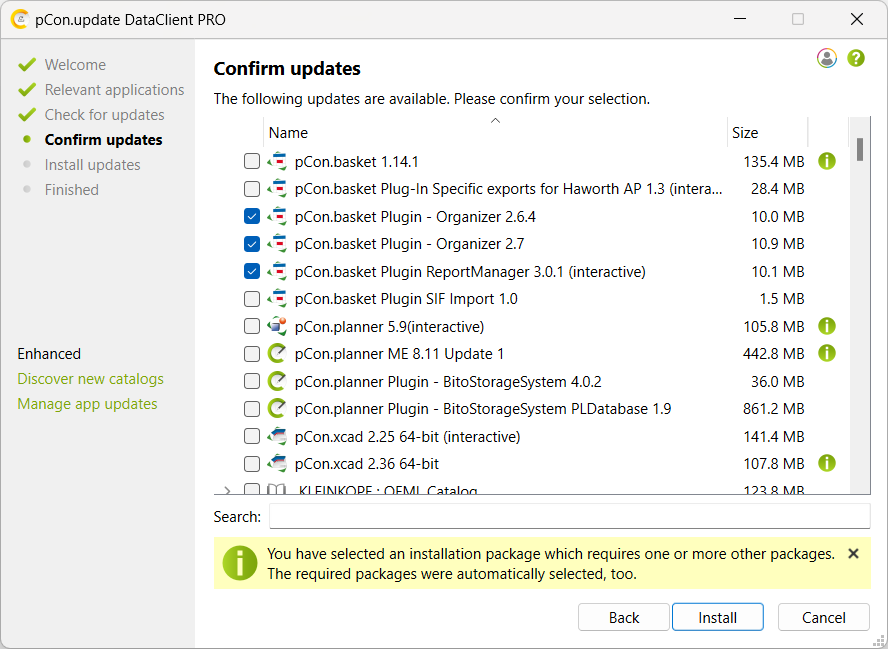Viewport: 888px width, 649px height.
Task: Click the SIF Import 1.0 plugin icon
Action: click(277, 298)
